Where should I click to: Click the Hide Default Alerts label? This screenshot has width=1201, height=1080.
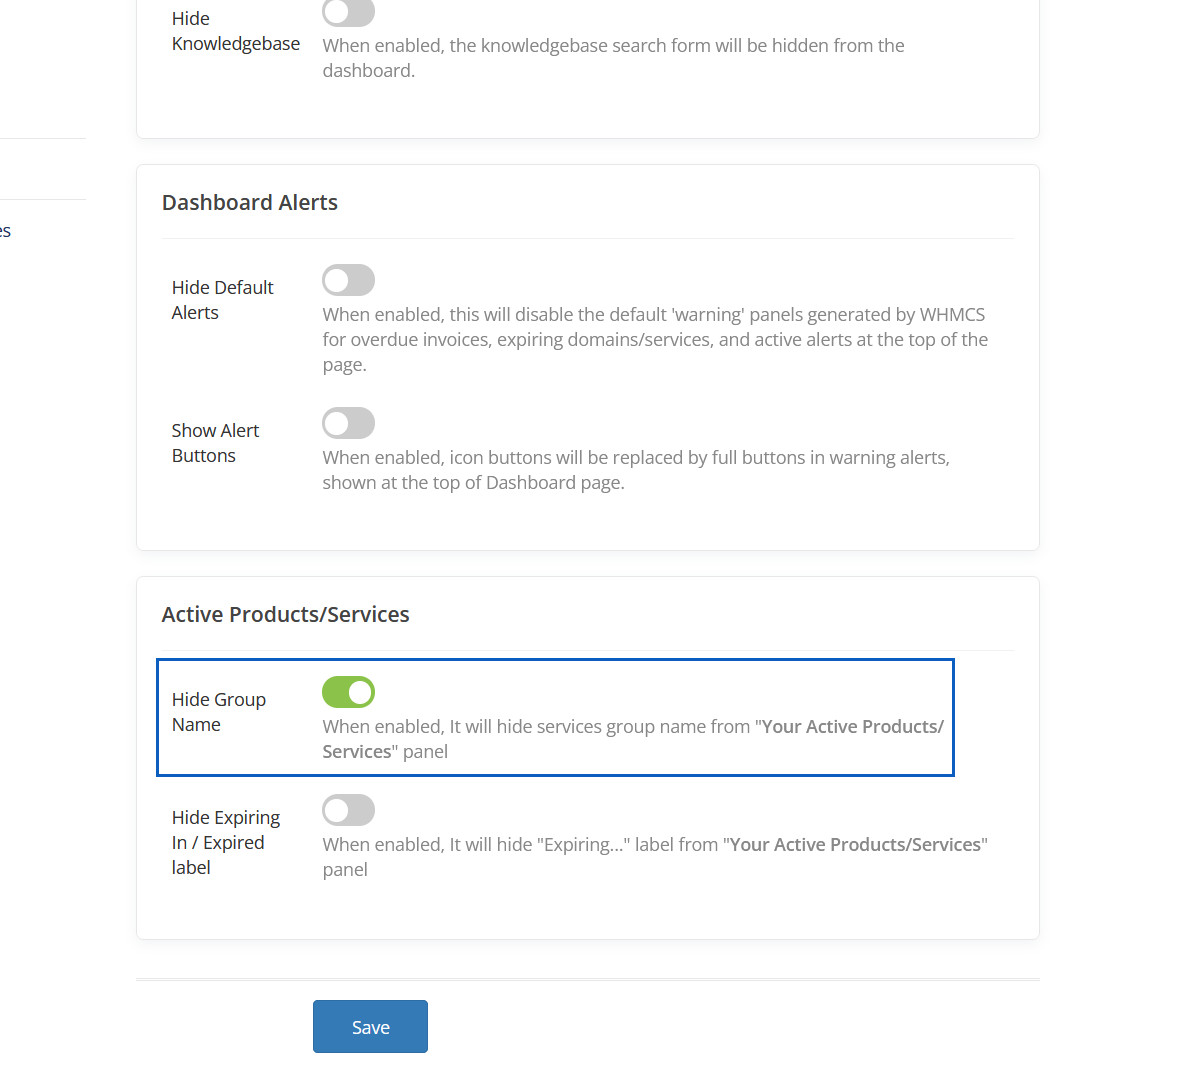click(222, 300)
